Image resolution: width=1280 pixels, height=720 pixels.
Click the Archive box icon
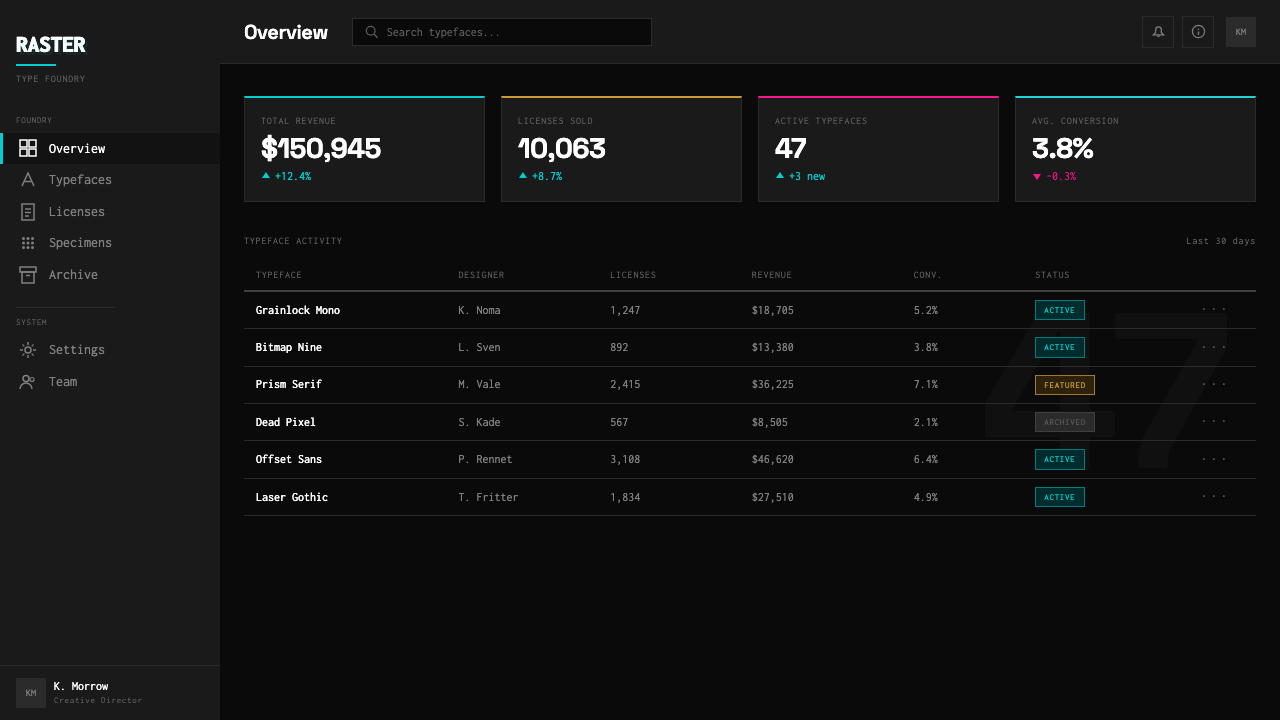(28, 275)
